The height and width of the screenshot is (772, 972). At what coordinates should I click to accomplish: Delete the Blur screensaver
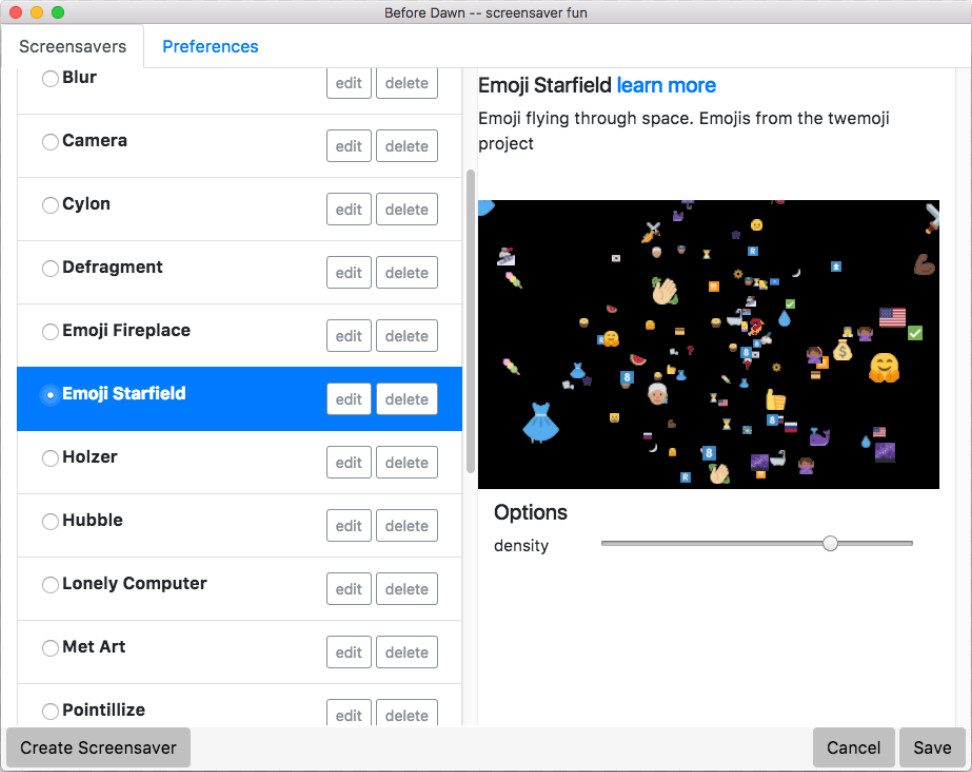tap(407, 82)
